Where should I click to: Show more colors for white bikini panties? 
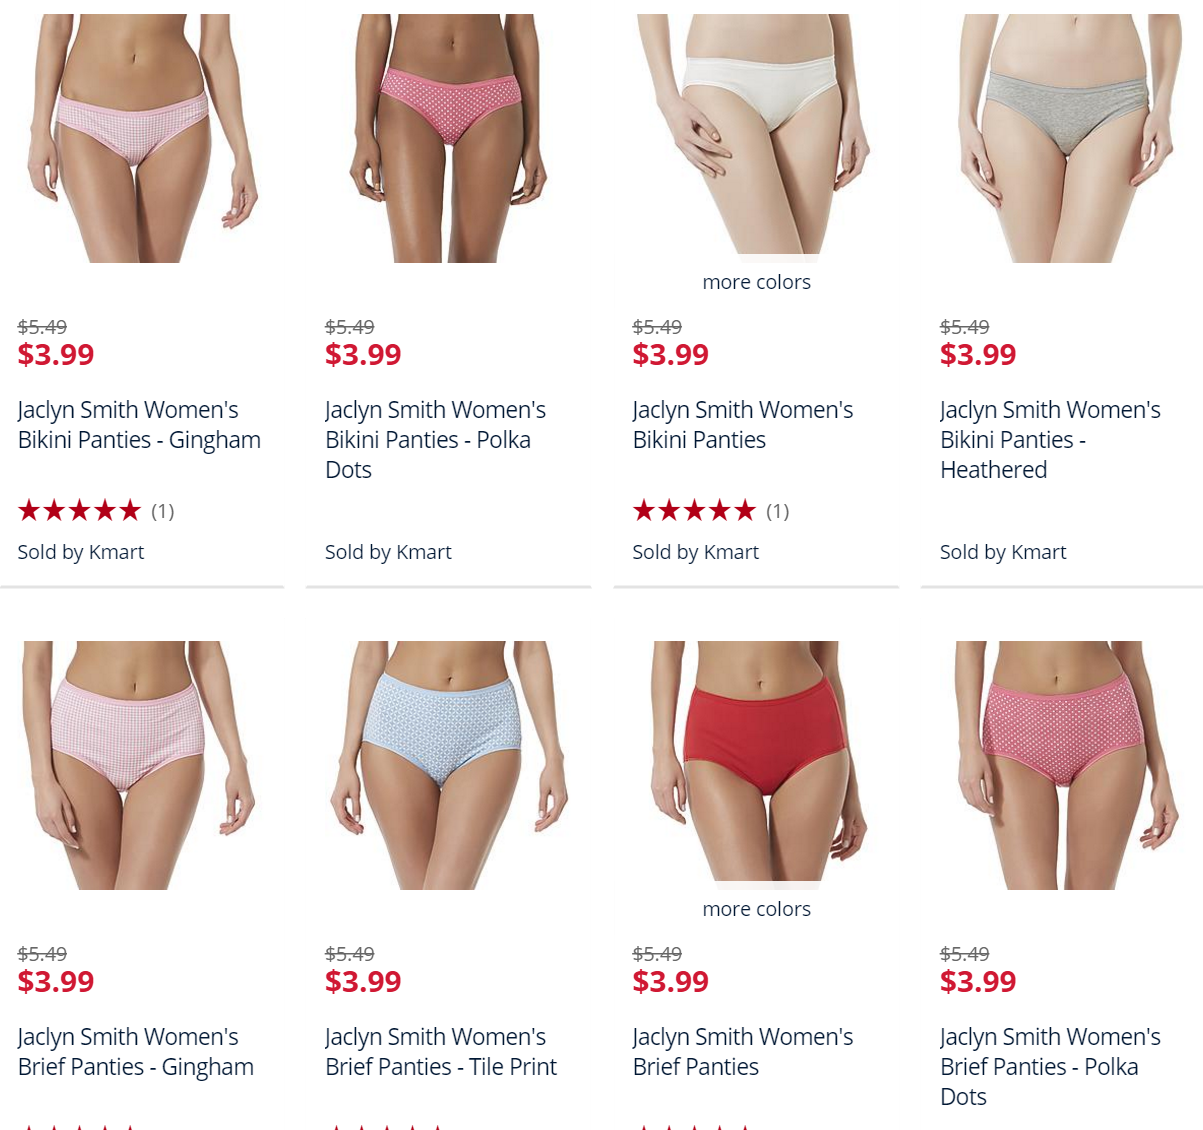coord(756,282)
